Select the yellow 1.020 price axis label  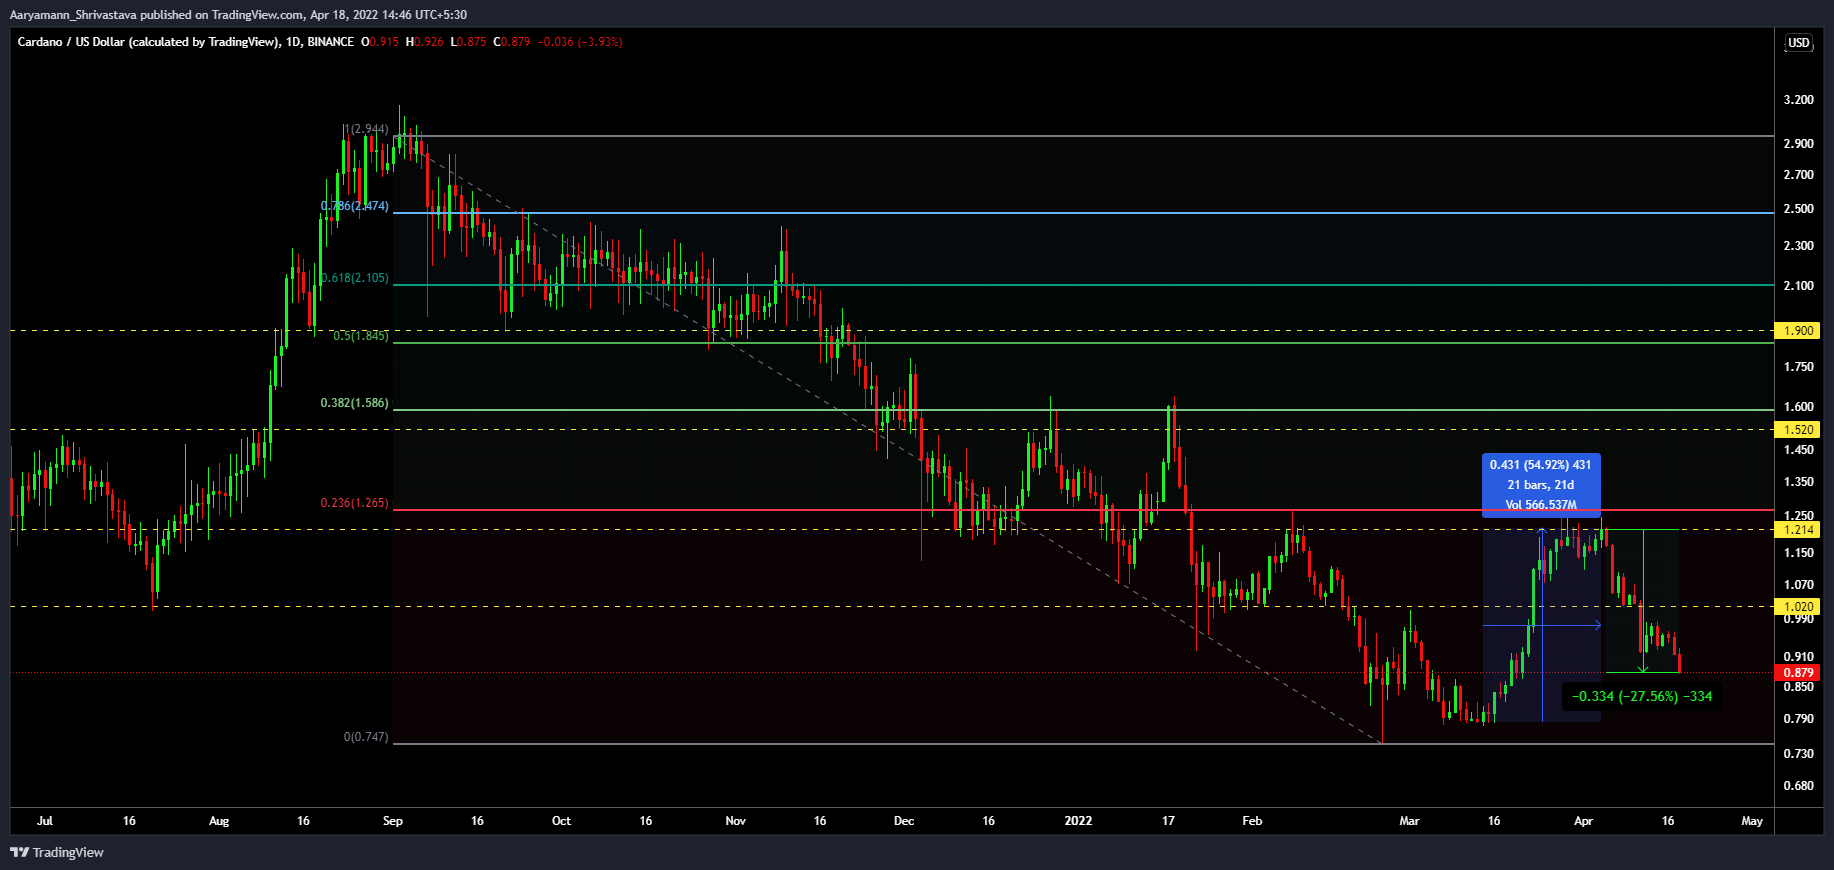tap(1797, 607)
